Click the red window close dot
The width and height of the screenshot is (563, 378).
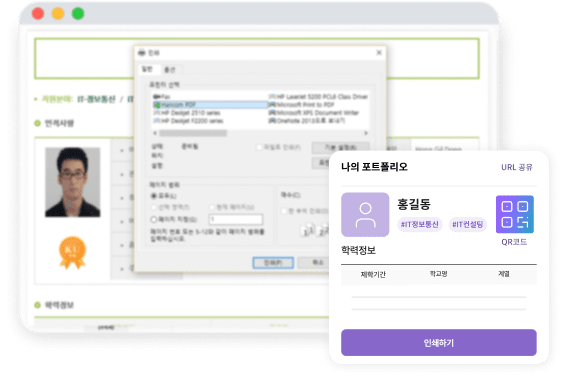click(x=38, y=14)
